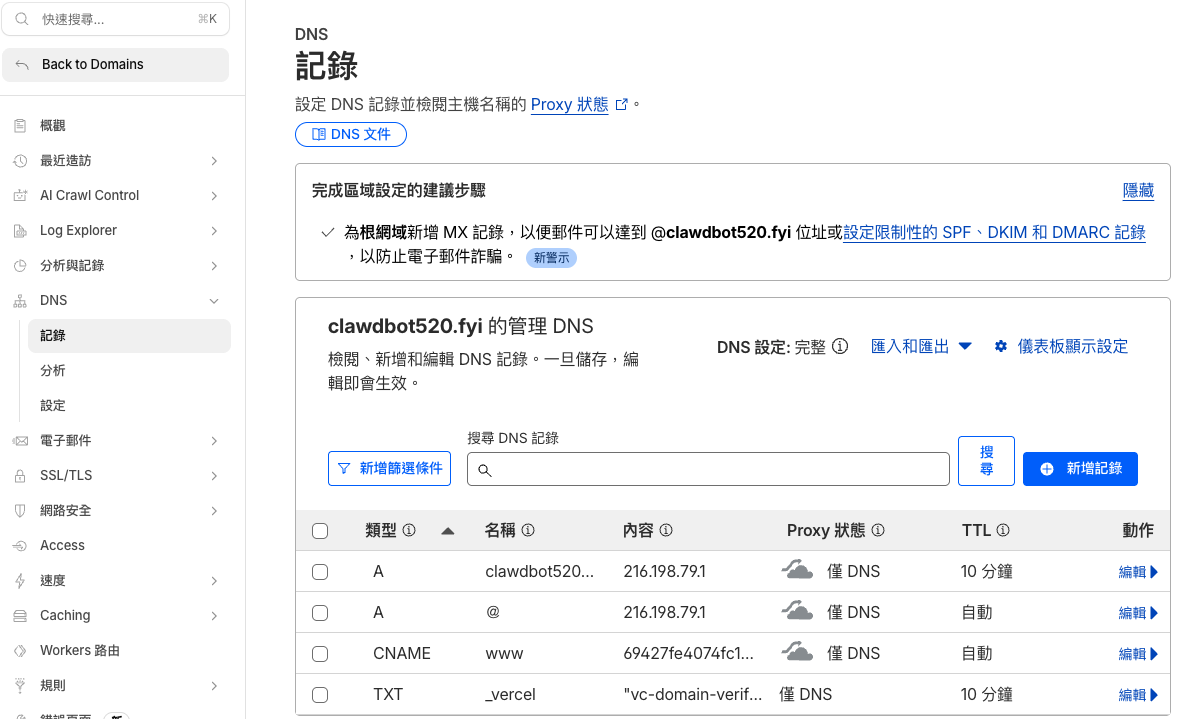Click the info icon beside 類型 column header
This screenshot has width=1178, height=719.
click(x=409, y=530)
